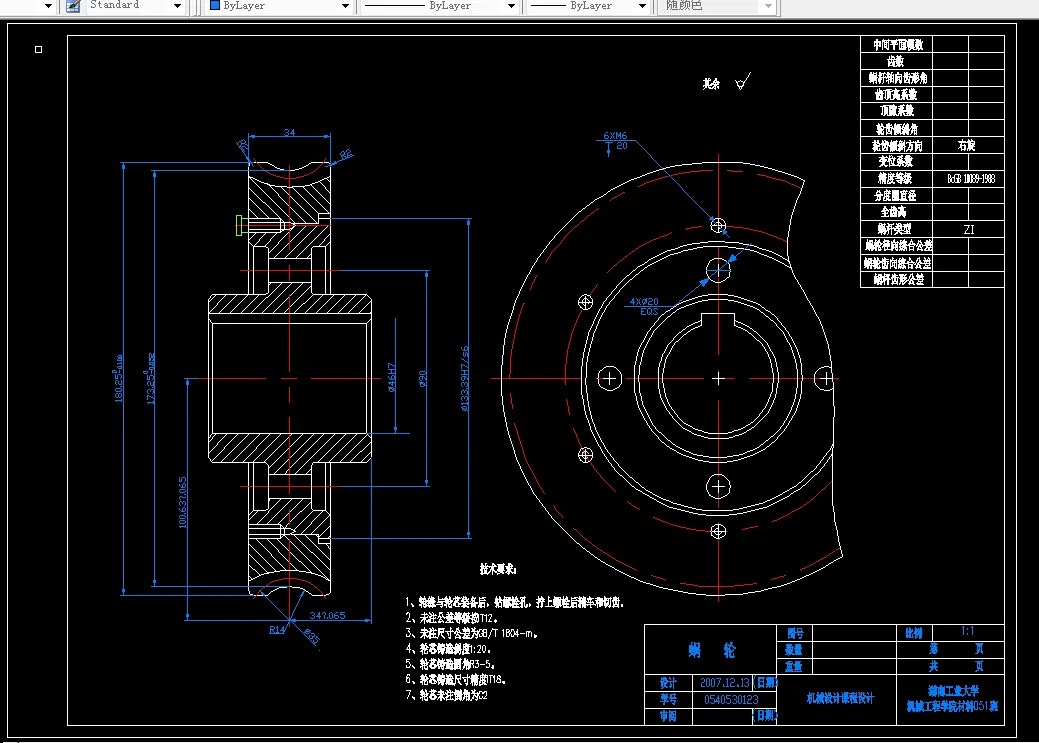Select the 347.065 bottom dimension

pyautogui.click(x=327, y=615)
